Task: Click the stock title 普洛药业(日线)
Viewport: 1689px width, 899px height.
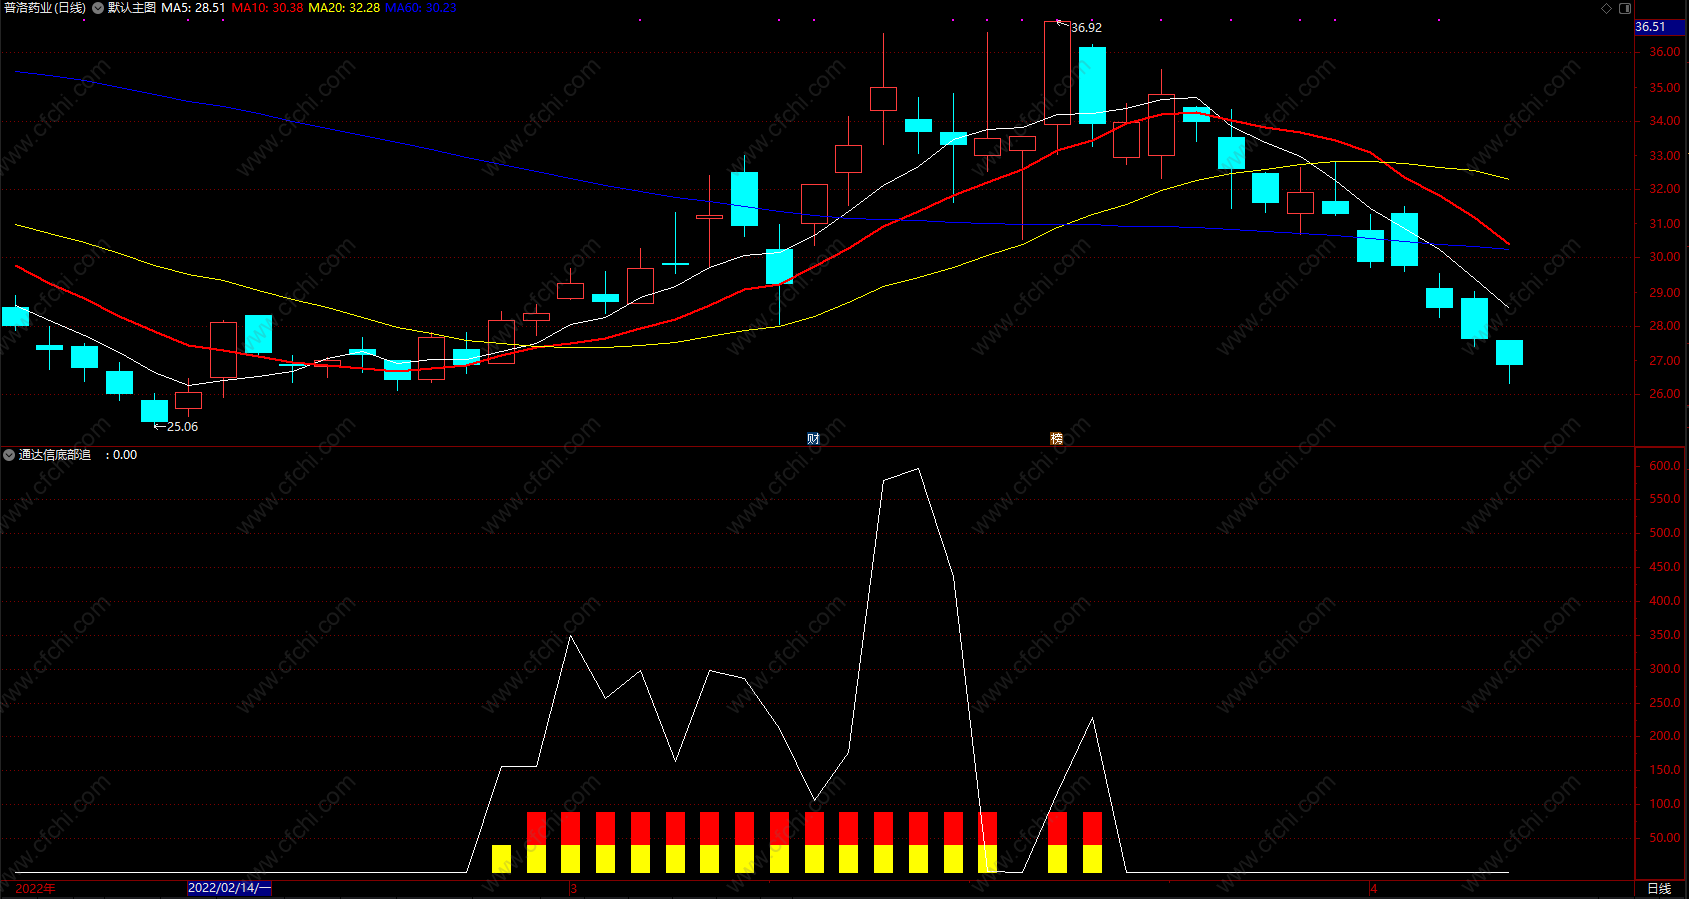Action: click(45, 8)
